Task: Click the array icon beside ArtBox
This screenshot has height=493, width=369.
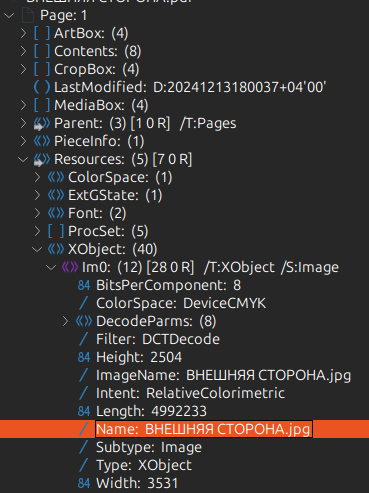Action: (42, 33)
